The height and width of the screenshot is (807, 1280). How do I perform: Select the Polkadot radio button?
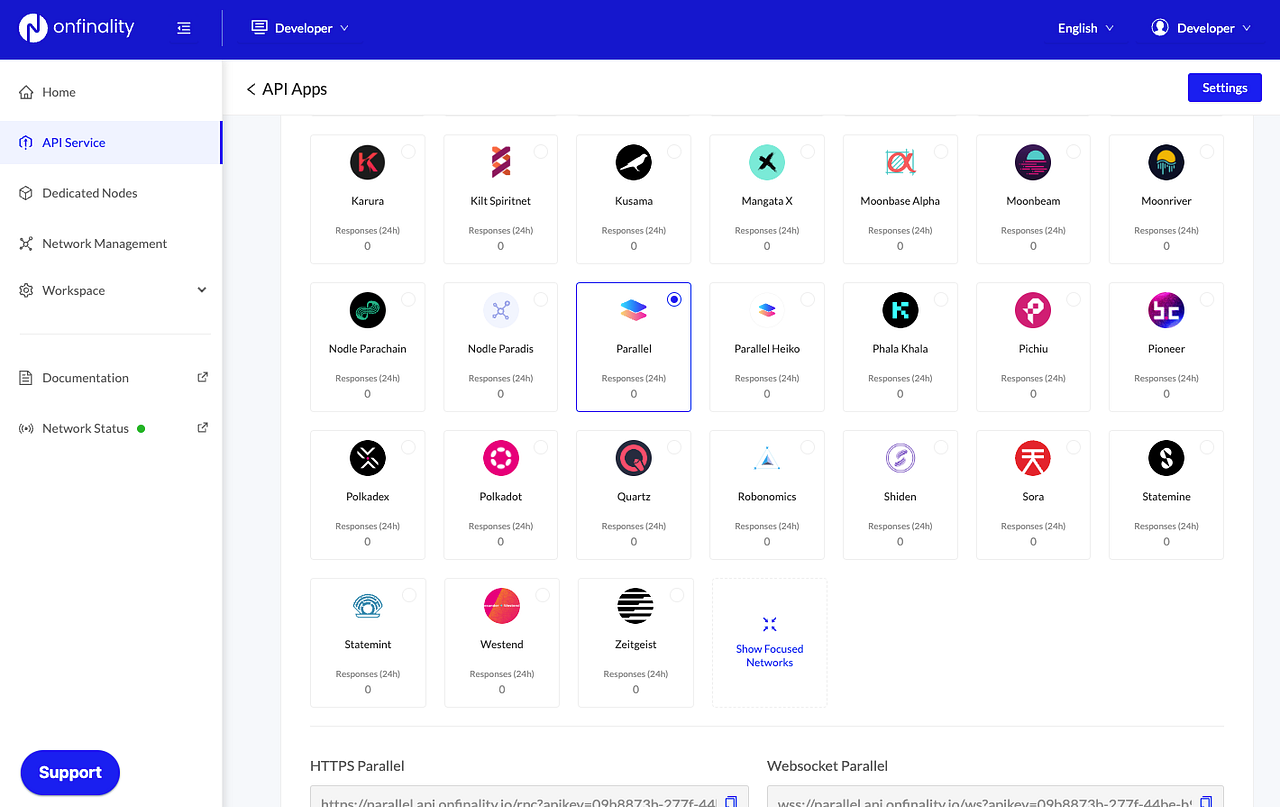tap(541, 447)
